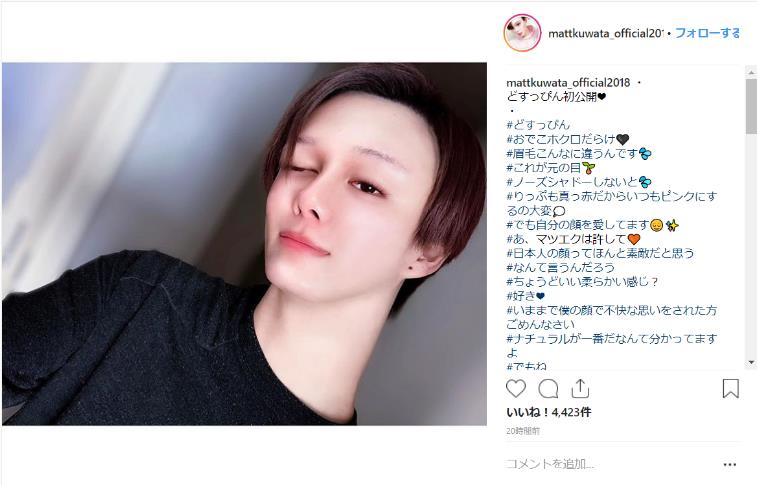Share the post with the upload icon

click(x=580, y=388)
